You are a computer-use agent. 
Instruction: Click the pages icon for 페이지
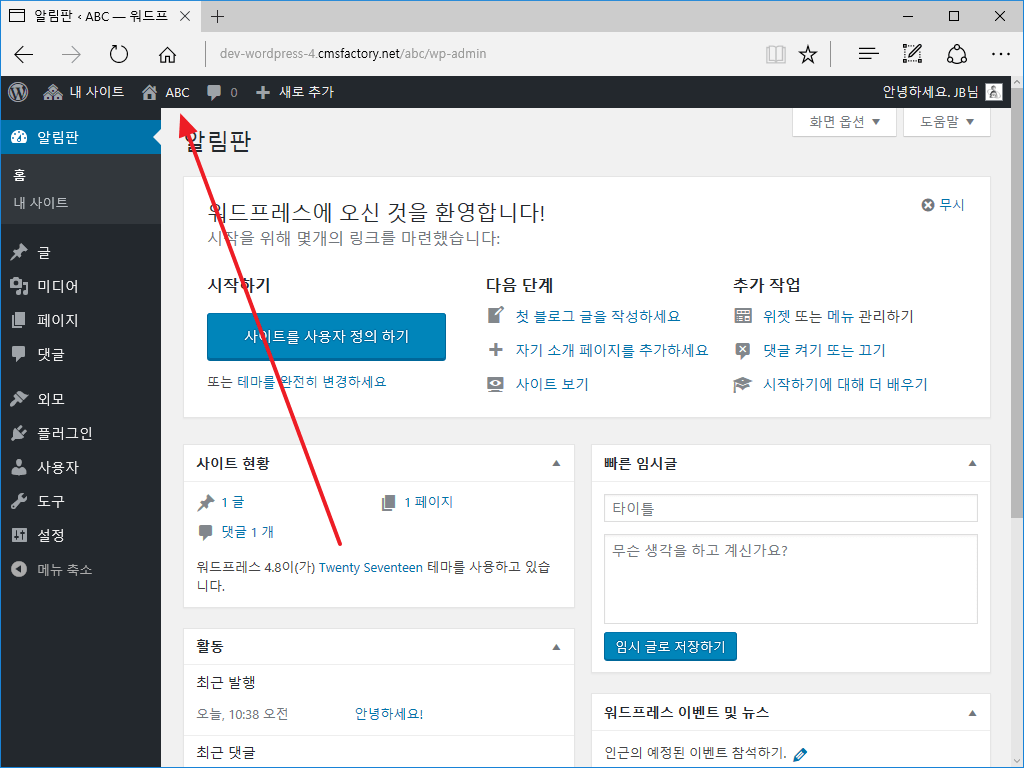tap(19, 320)
